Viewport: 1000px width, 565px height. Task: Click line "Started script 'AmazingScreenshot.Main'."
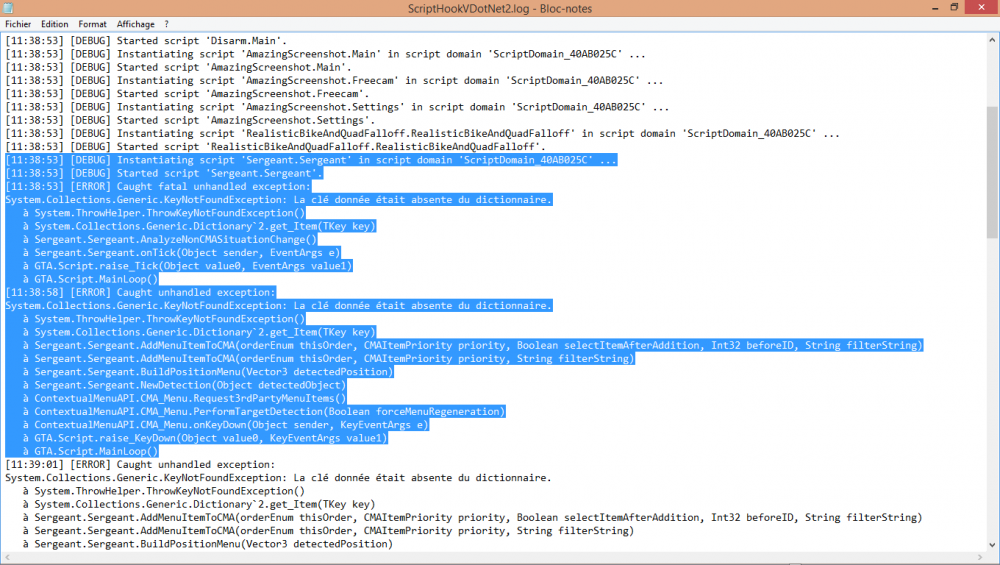[x=179, y=68]
